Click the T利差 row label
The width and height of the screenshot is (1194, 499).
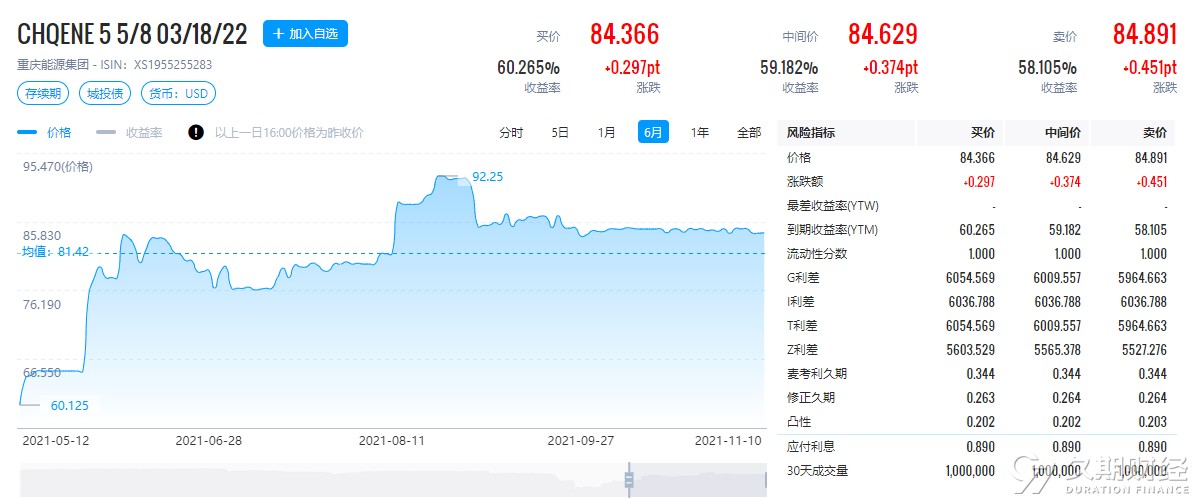coord(802,325)
